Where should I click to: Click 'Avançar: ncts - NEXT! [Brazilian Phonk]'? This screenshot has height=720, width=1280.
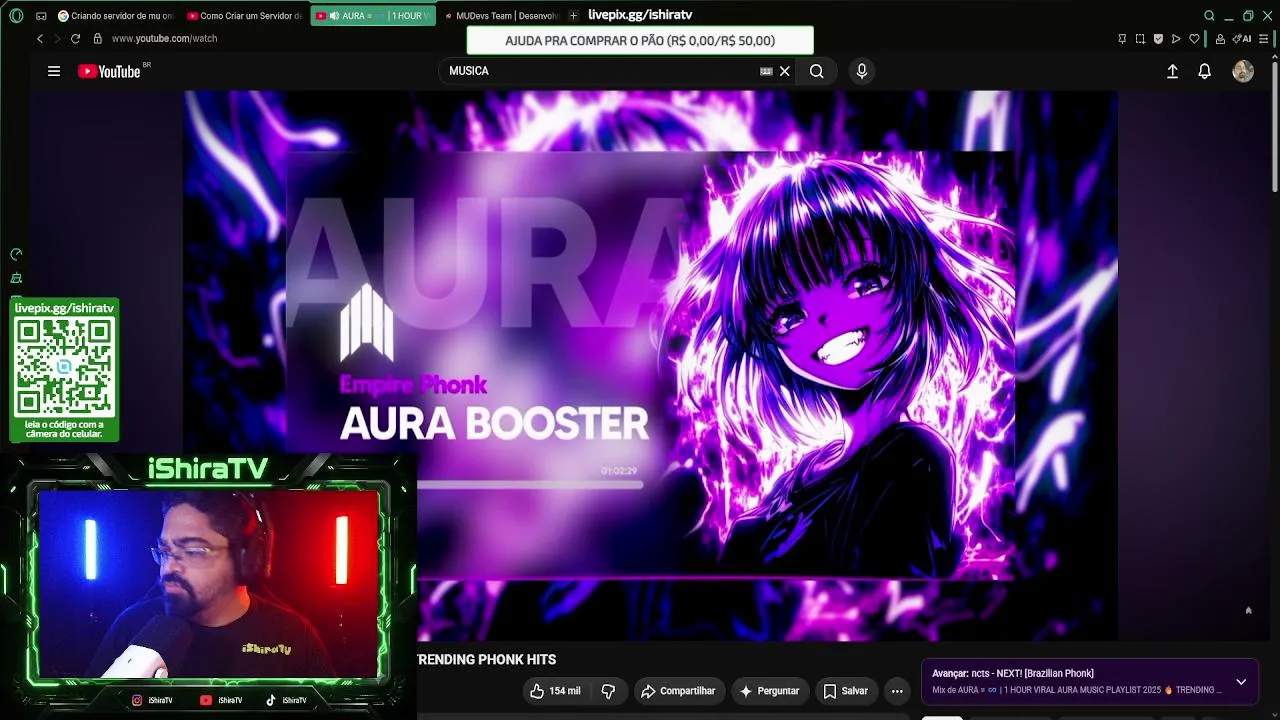pyautogui.click(x=1013, y=674)
